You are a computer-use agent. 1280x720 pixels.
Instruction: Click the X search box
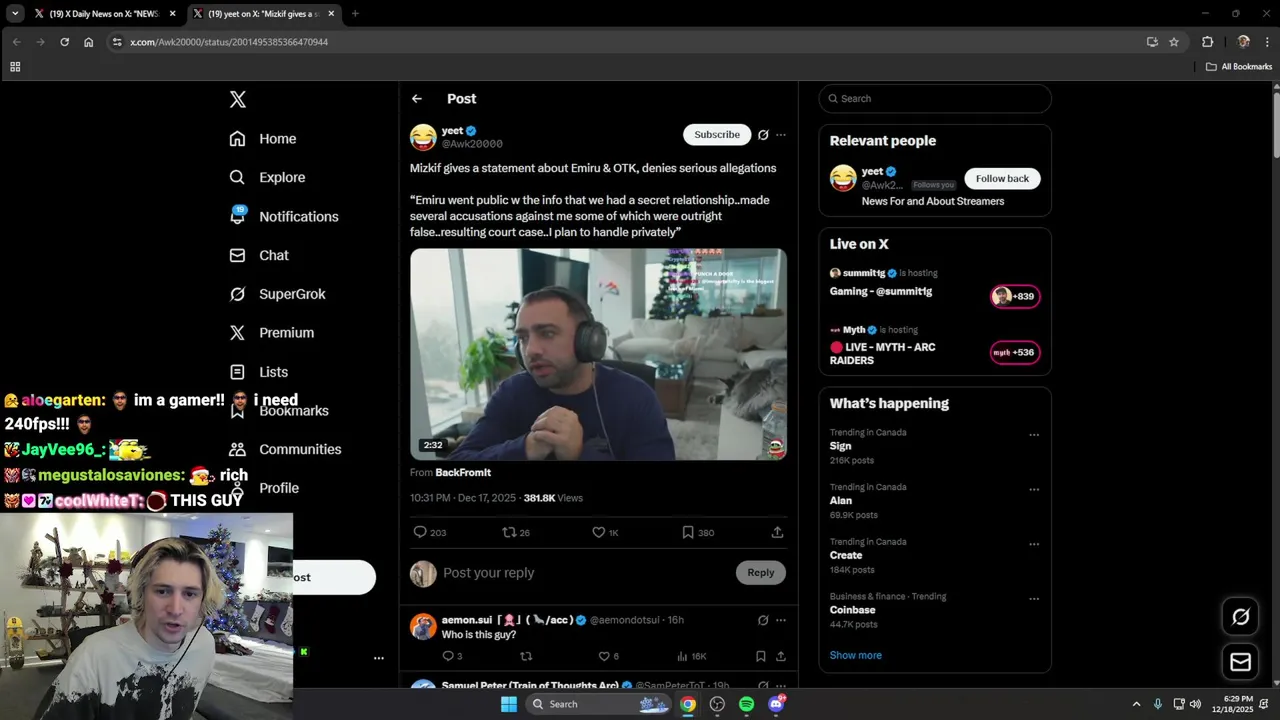(935, 98)
